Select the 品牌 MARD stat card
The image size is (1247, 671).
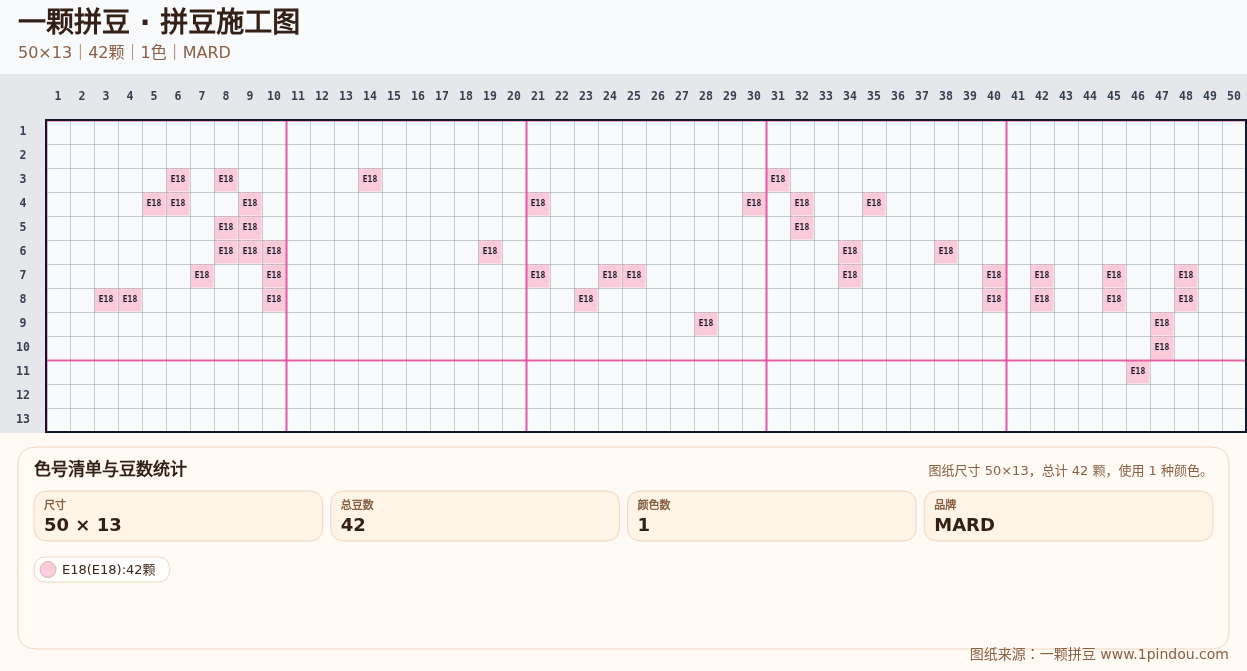pyautogui.click(x=1068, y=516)
